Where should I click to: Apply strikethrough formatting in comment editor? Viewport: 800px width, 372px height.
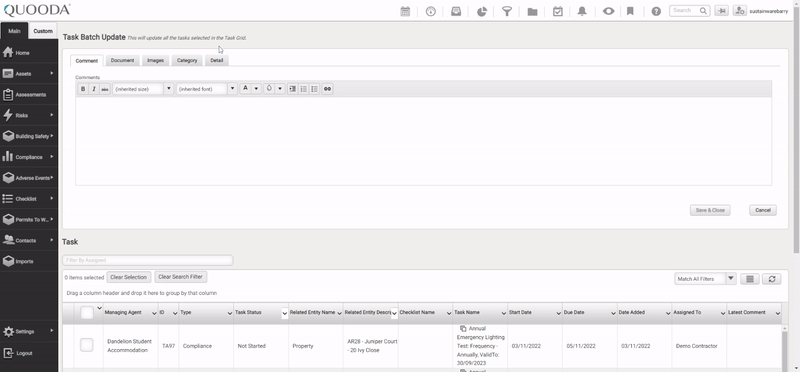pos(105,89)
